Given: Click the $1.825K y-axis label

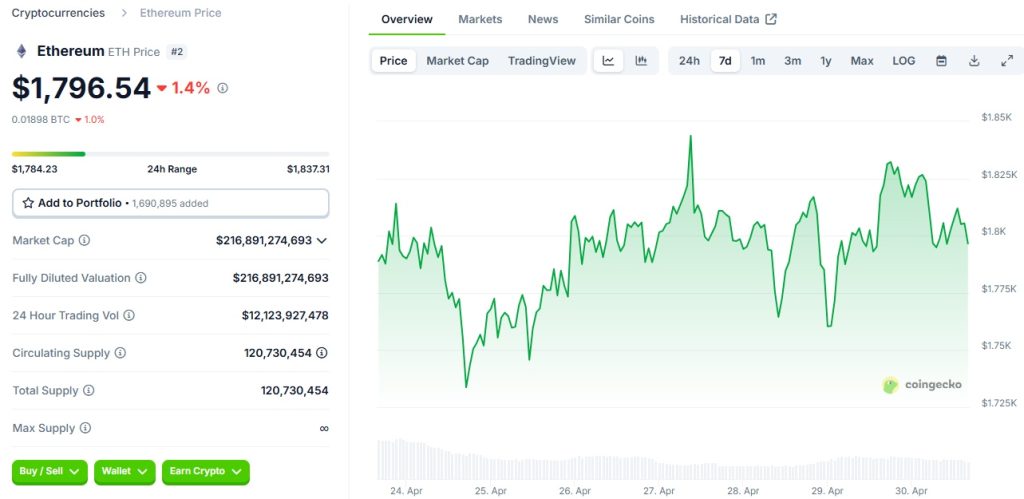Looking at the screenshot, I should coord(999,174).
